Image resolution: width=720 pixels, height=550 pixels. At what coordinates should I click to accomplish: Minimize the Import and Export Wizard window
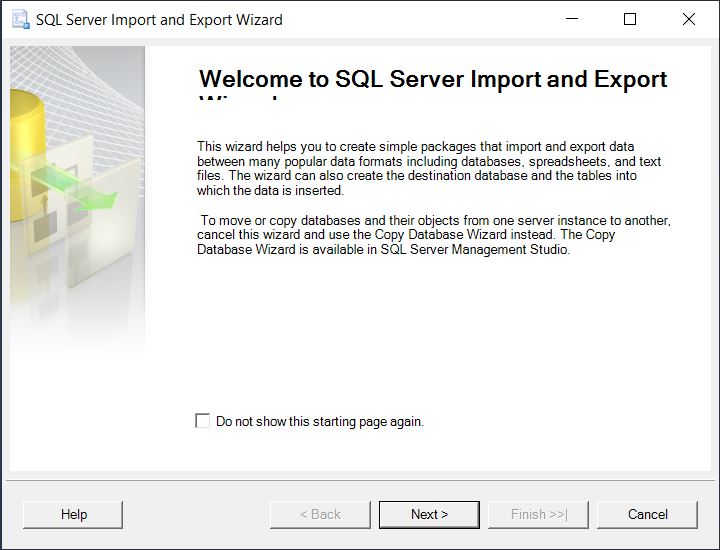[x=571, y=19]
